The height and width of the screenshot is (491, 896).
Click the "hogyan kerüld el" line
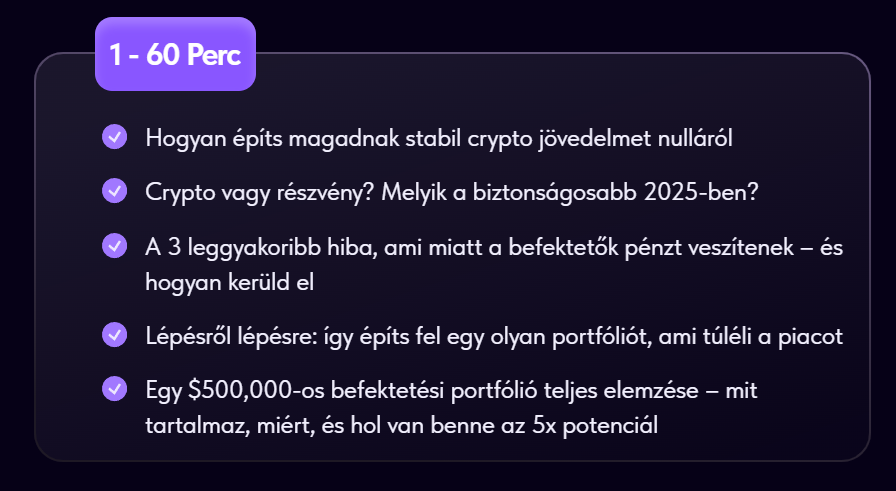[x=230, y=282]
